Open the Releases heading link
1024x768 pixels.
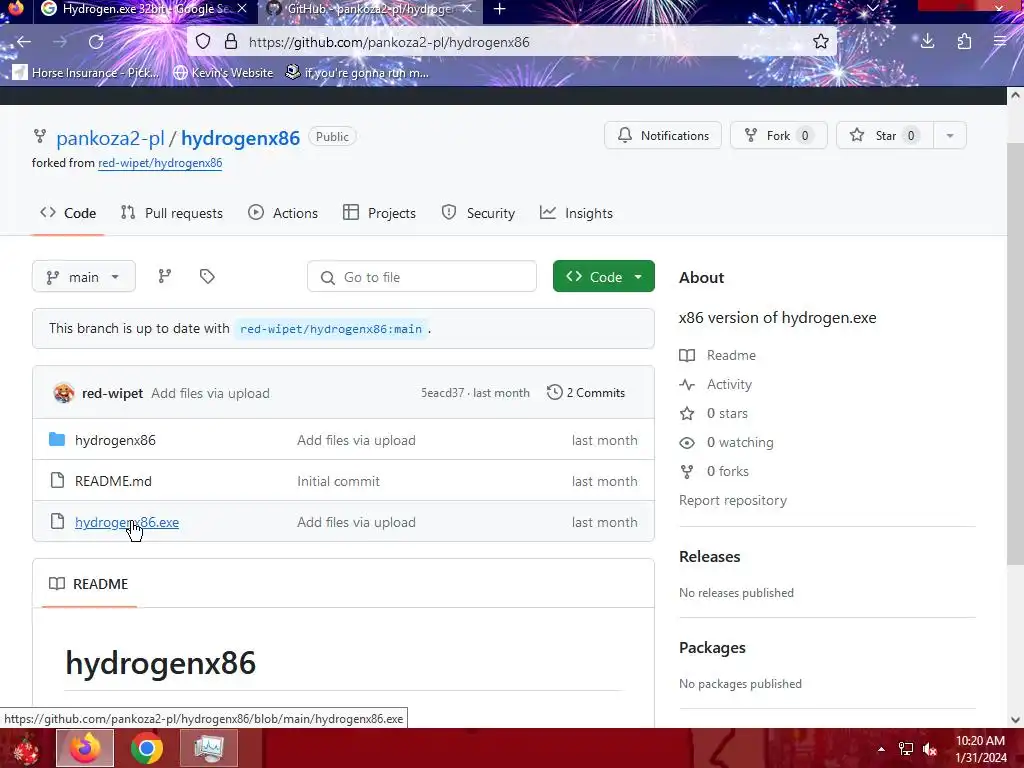coord(710,556)
